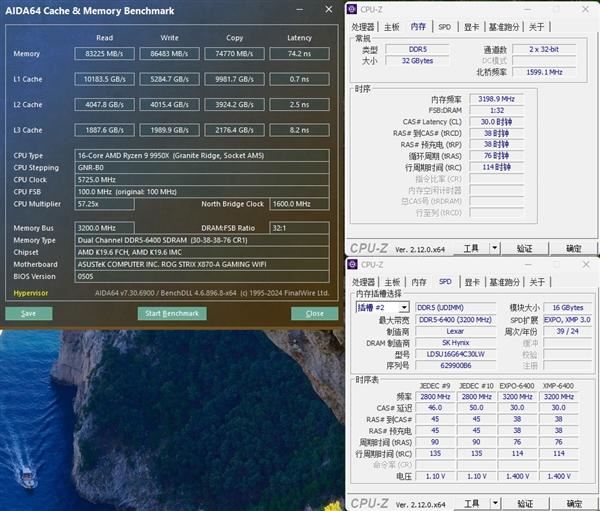
Task: Select the SPD tab in the upper CPU-Z window
Action: coord(444,27)
